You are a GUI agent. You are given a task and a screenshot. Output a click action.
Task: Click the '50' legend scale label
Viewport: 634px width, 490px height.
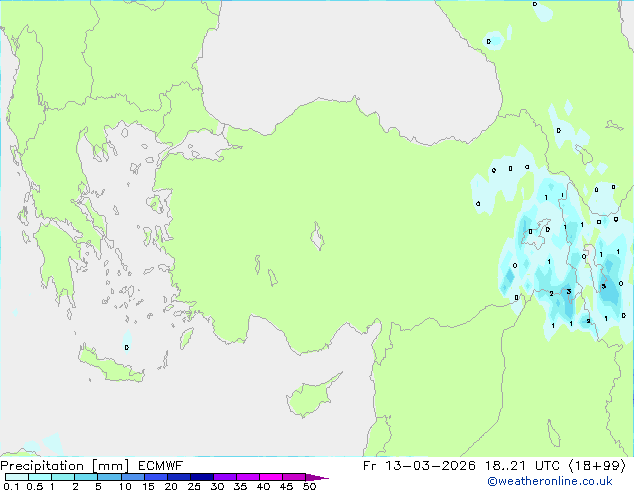click(309, 486)
